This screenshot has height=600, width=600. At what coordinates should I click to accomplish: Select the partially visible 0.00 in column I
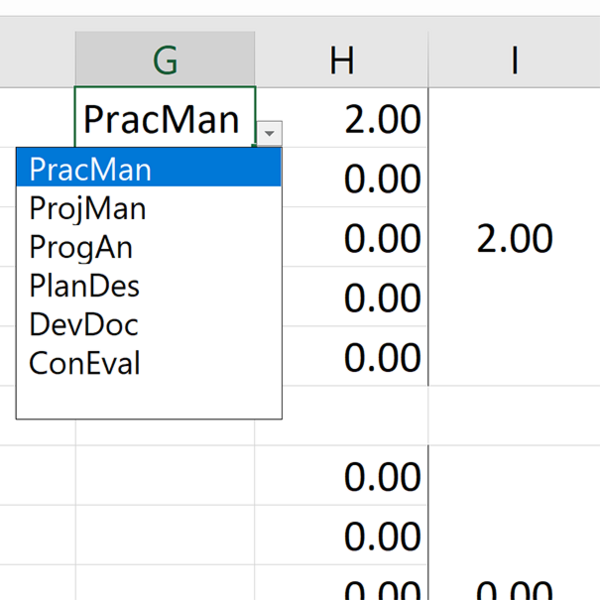click(514, 590)
